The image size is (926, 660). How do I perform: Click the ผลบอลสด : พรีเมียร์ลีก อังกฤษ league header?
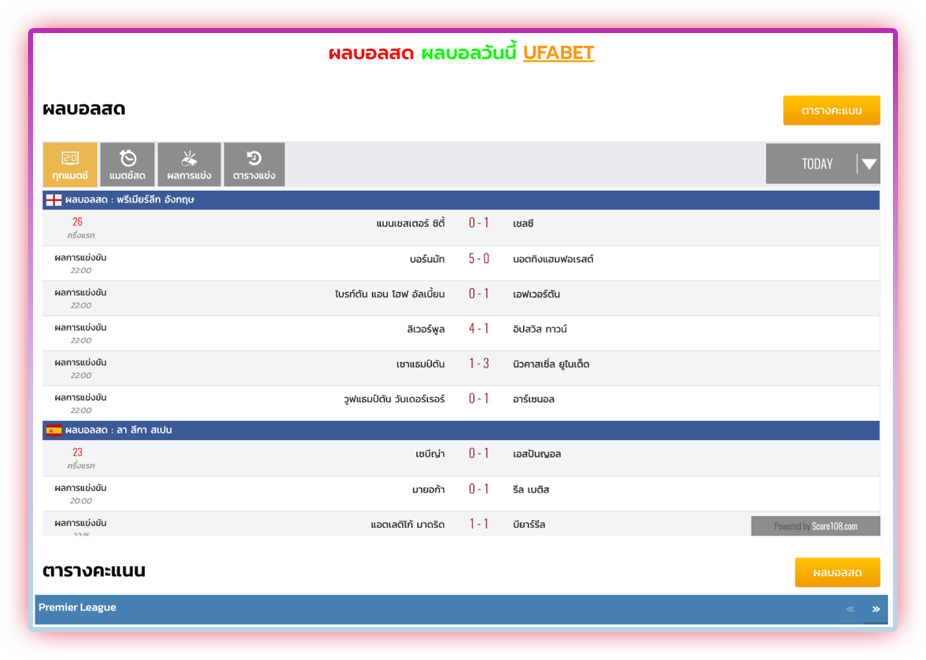[461, 200]
